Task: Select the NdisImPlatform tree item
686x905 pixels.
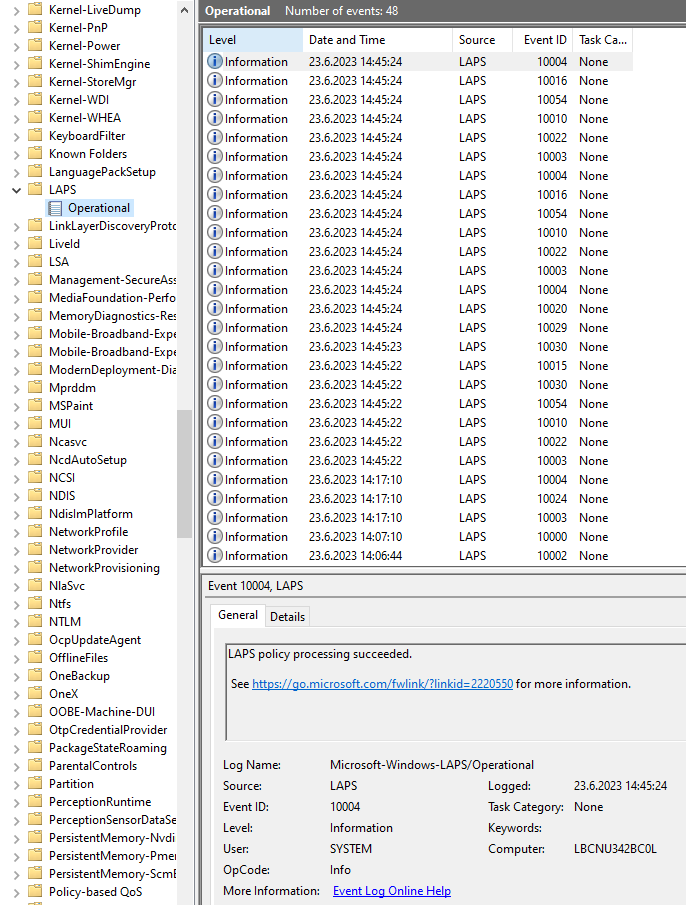Action: point(91,514)
